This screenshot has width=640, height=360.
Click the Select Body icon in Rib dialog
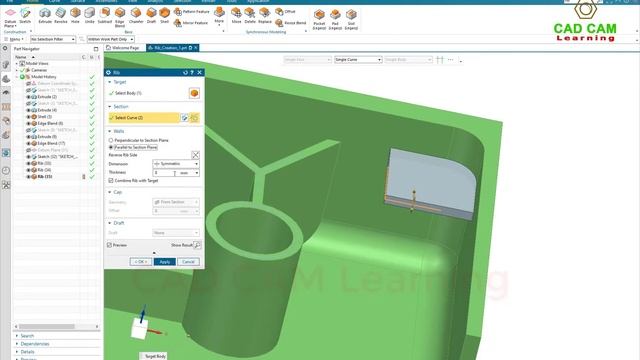click(x=194, y=93)
